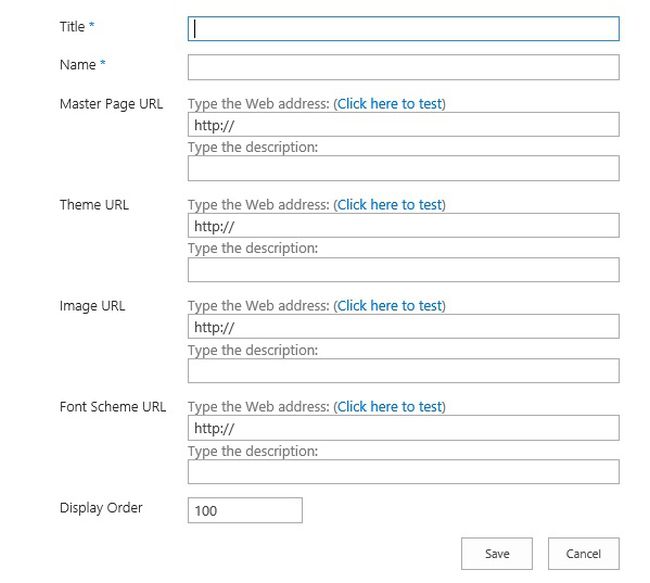
Task: Click the Title field label
Action: click(x=72, y=27)
